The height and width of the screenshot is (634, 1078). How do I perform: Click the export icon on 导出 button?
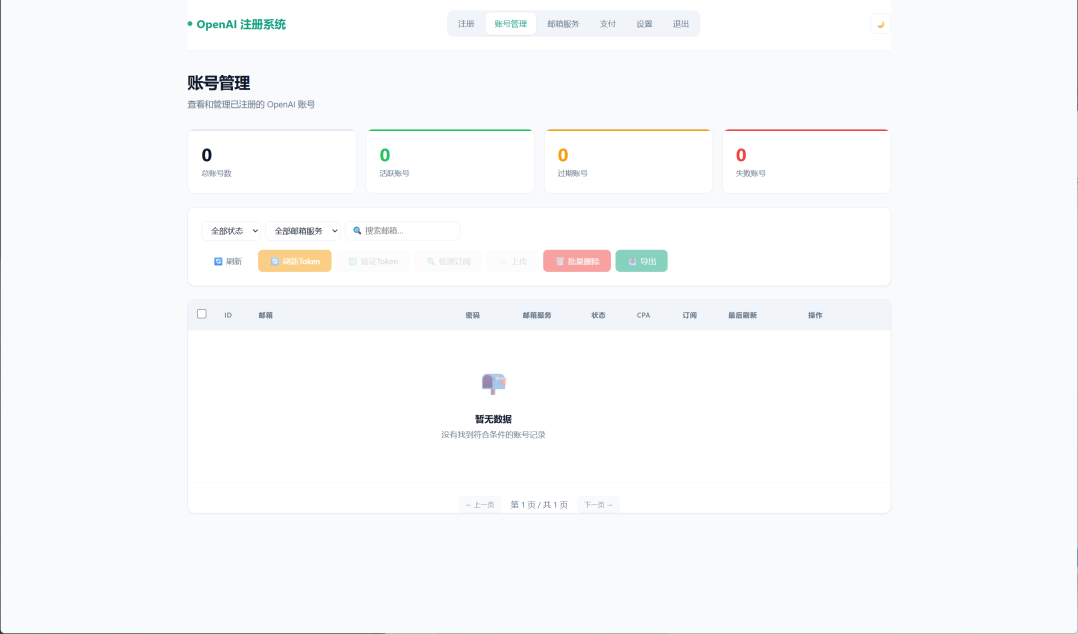click(x=631, y=260)
